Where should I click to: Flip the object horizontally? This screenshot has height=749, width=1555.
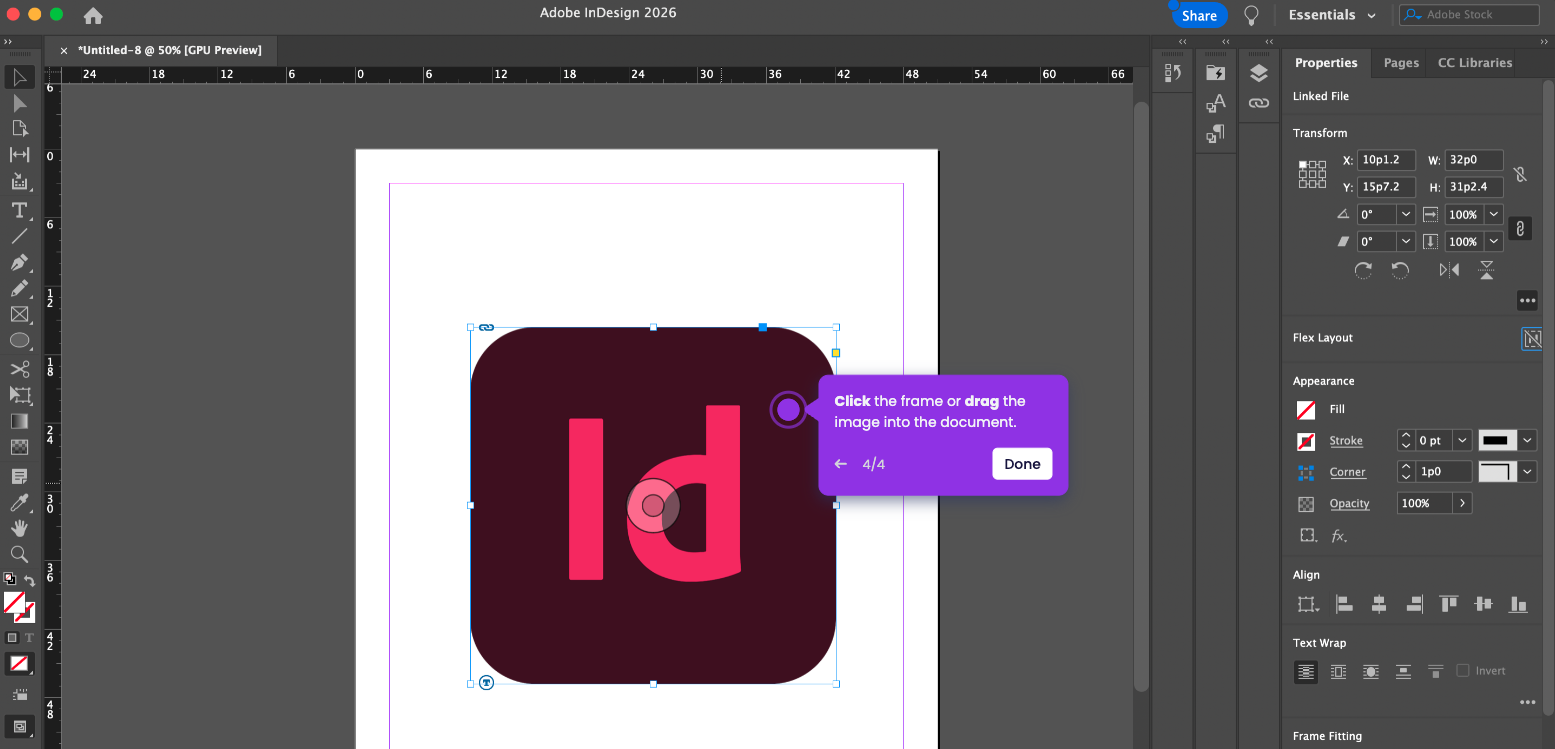coord(1449,270)
